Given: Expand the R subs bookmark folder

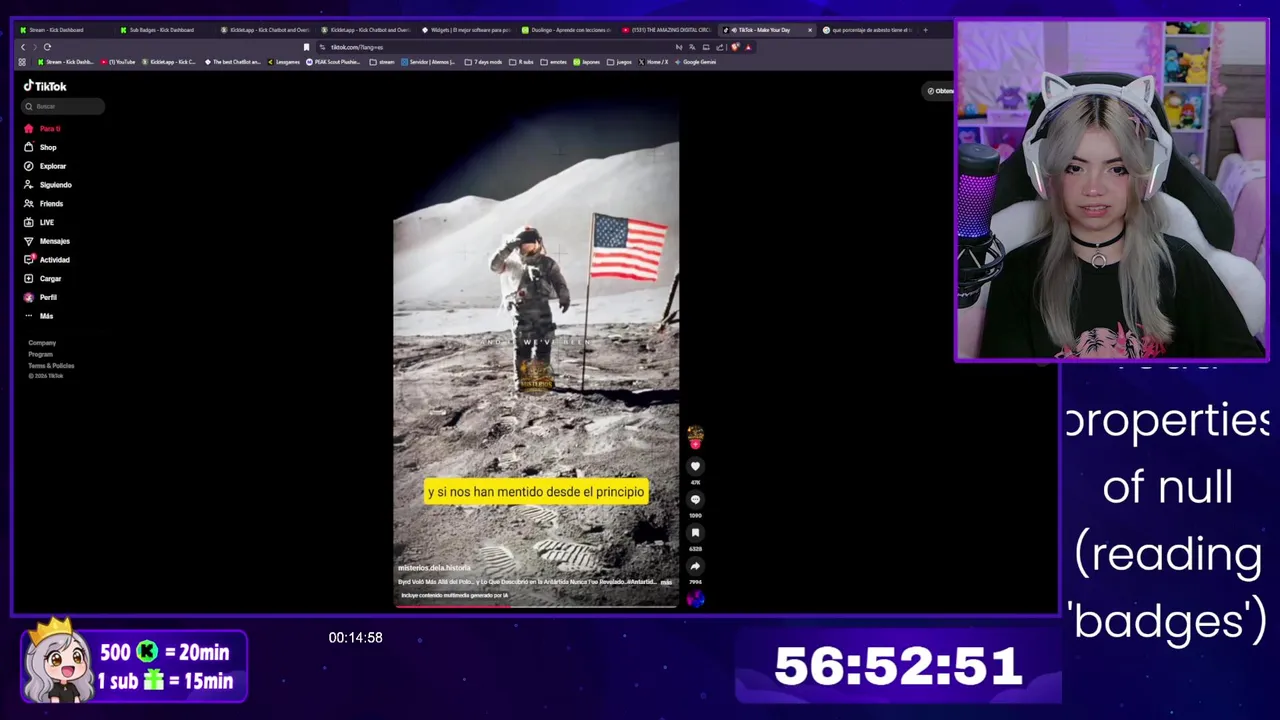Looking at the screenshot, I should [x=522, y=62].
